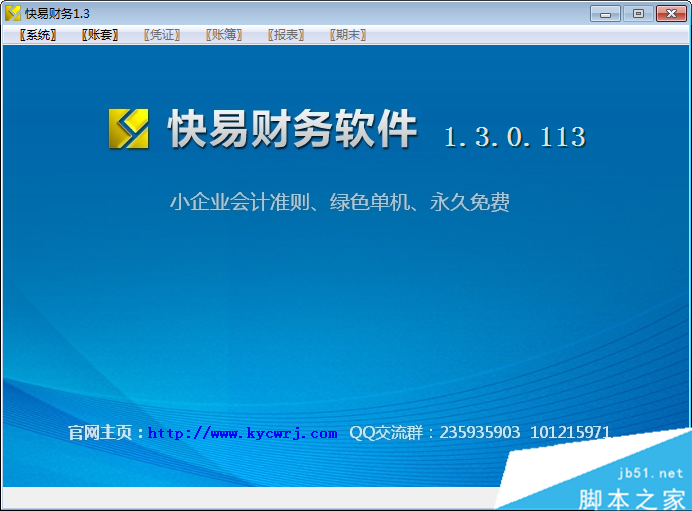
Task: Click the 快易财务 title bar app icon
Action: [13, 13]
